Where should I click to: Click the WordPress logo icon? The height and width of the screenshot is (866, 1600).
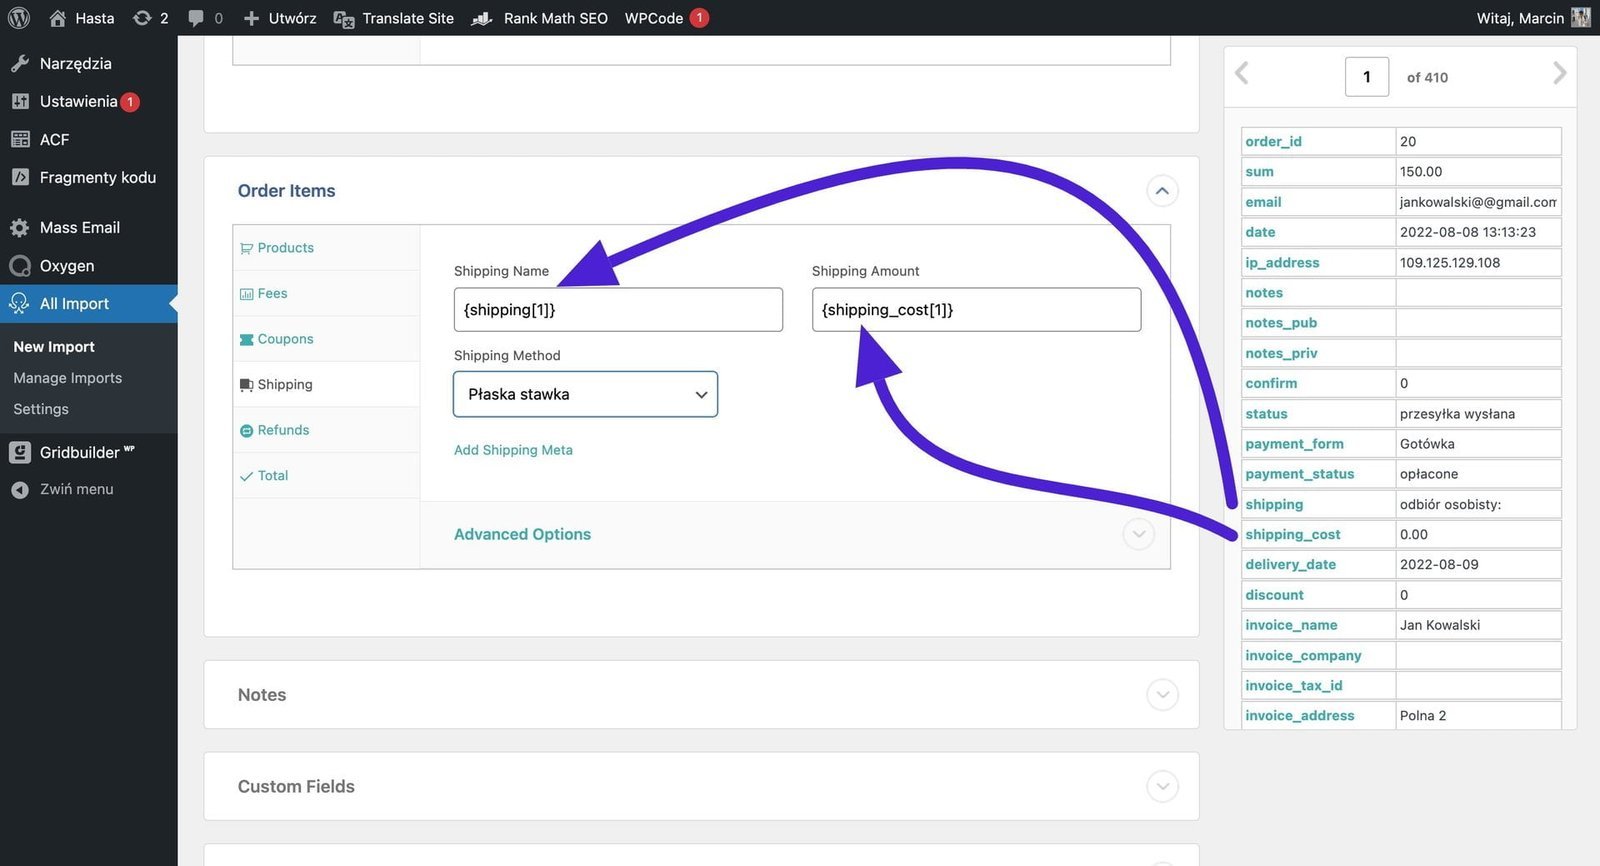19,18
